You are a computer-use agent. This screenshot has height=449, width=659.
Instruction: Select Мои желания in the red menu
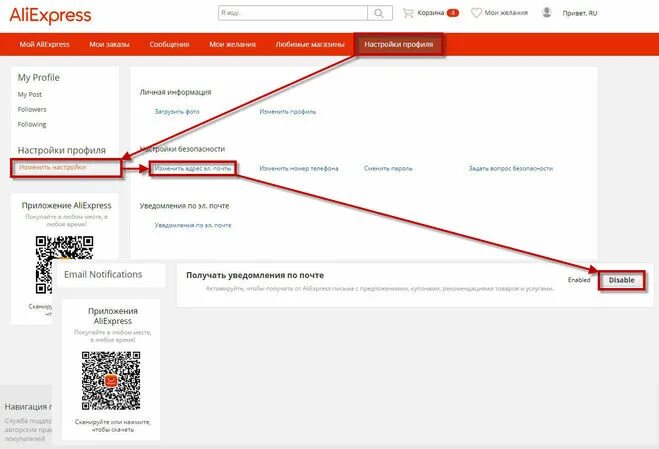point(232,44)
